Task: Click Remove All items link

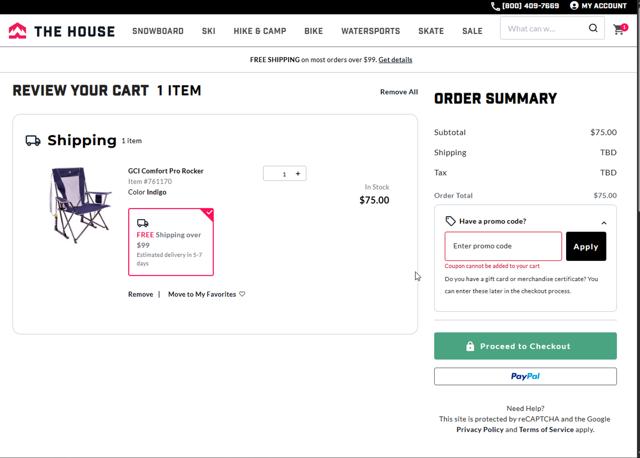Action: [x=399, y=92]
